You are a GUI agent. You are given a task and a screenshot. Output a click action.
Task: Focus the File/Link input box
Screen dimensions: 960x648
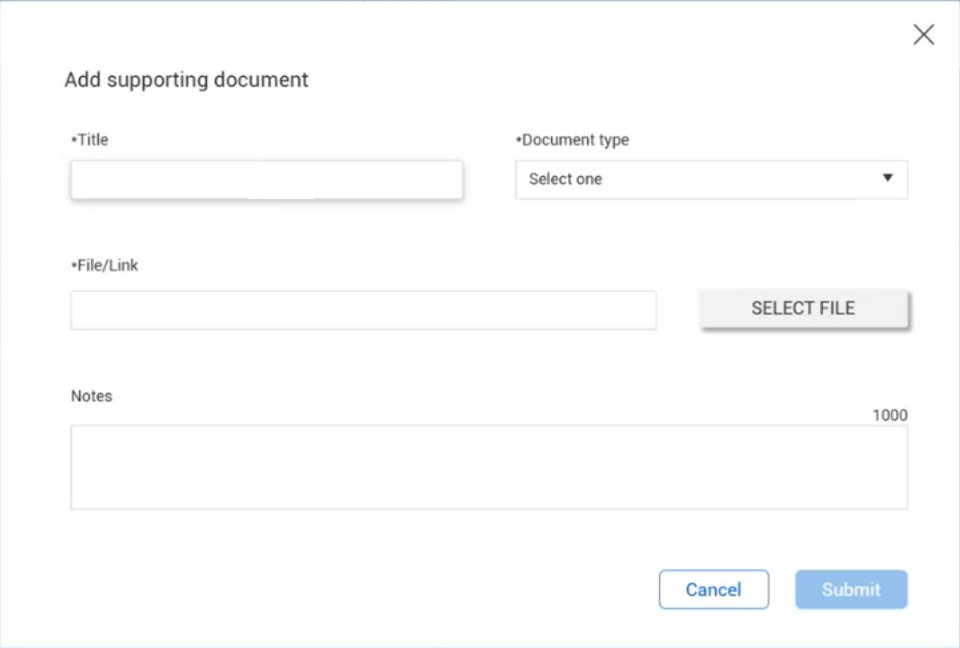[363, 310]
